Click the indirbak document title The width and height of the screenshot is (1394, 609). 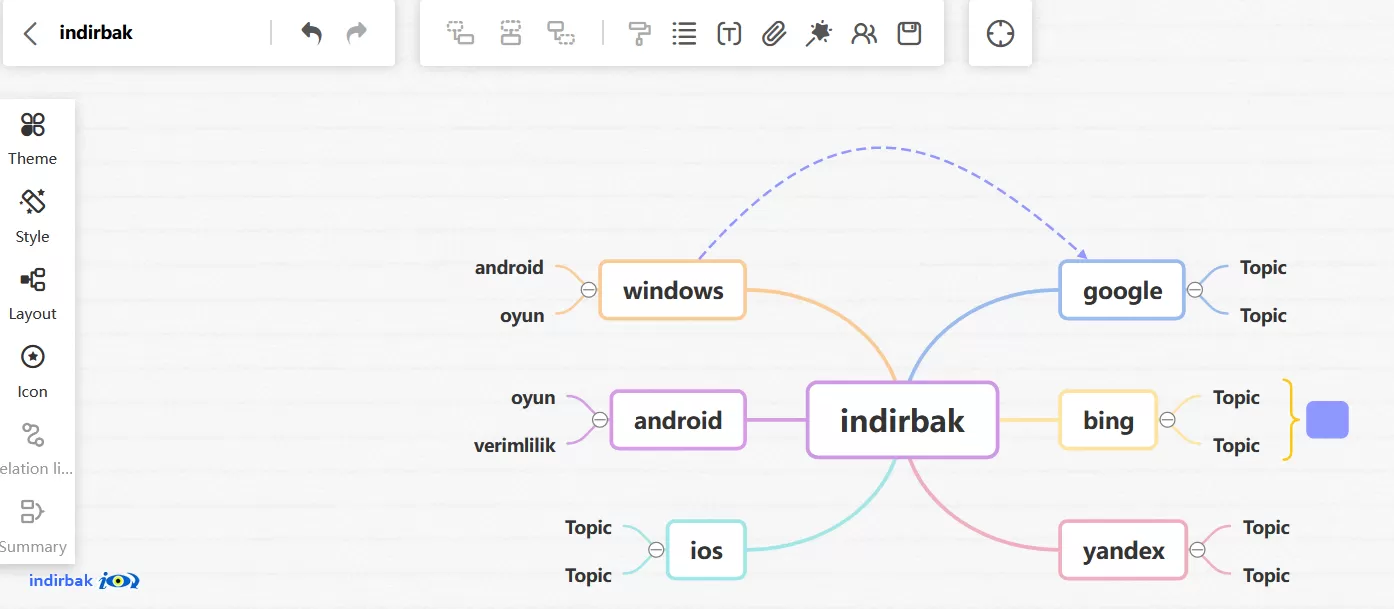[x=96, y=33]
